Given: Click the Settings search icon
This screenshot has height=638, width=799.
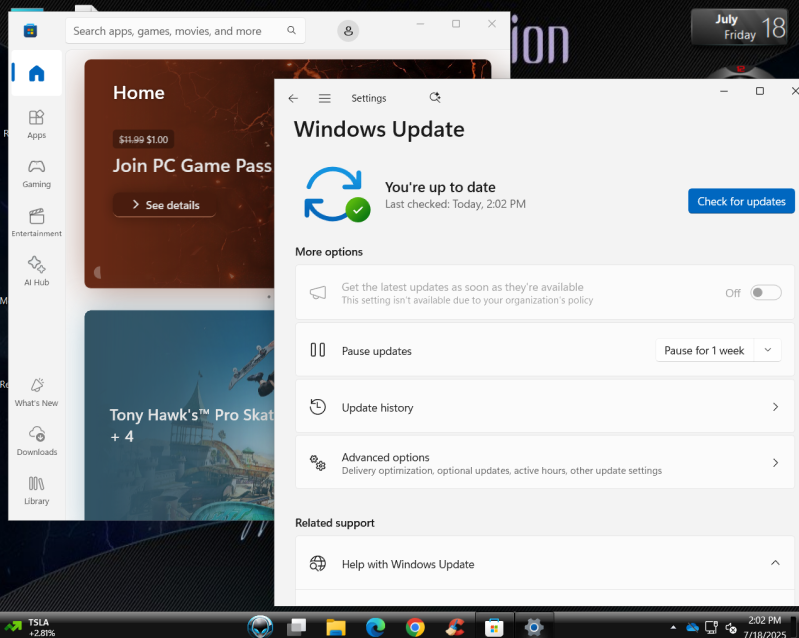Looking at the screenshot, I should coord(435,98).
